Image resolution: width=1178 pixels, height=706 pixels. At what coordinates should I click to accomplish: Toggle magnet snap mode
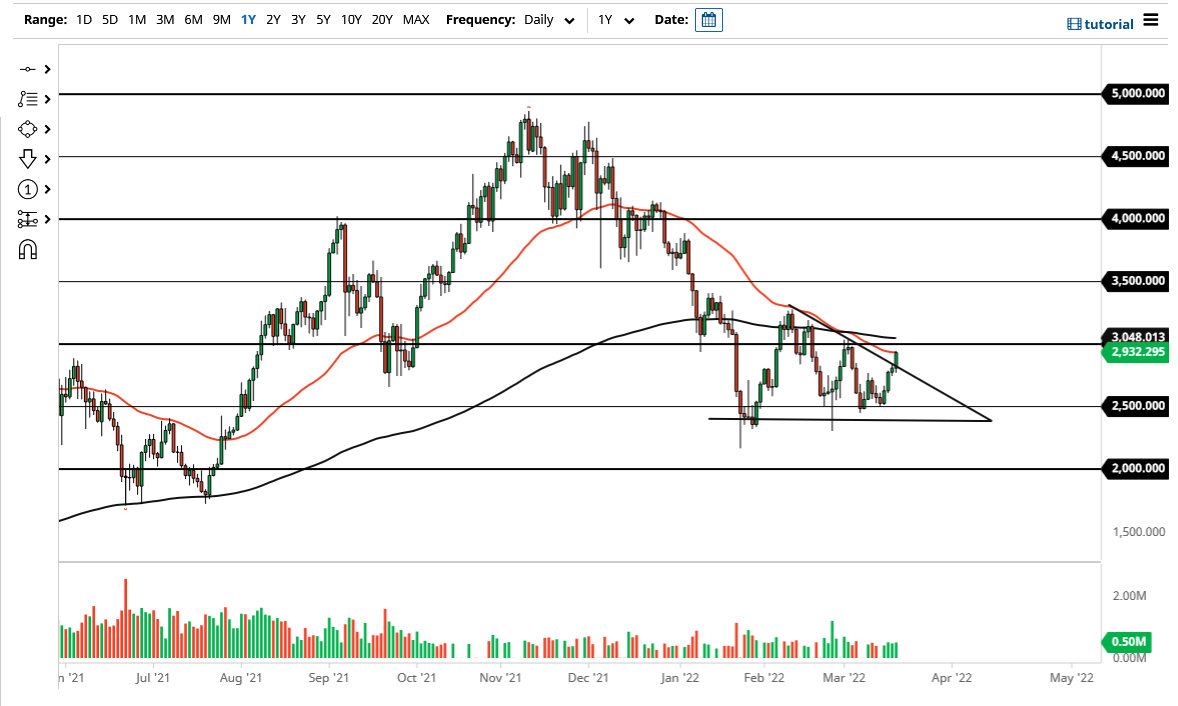(28, 249)
